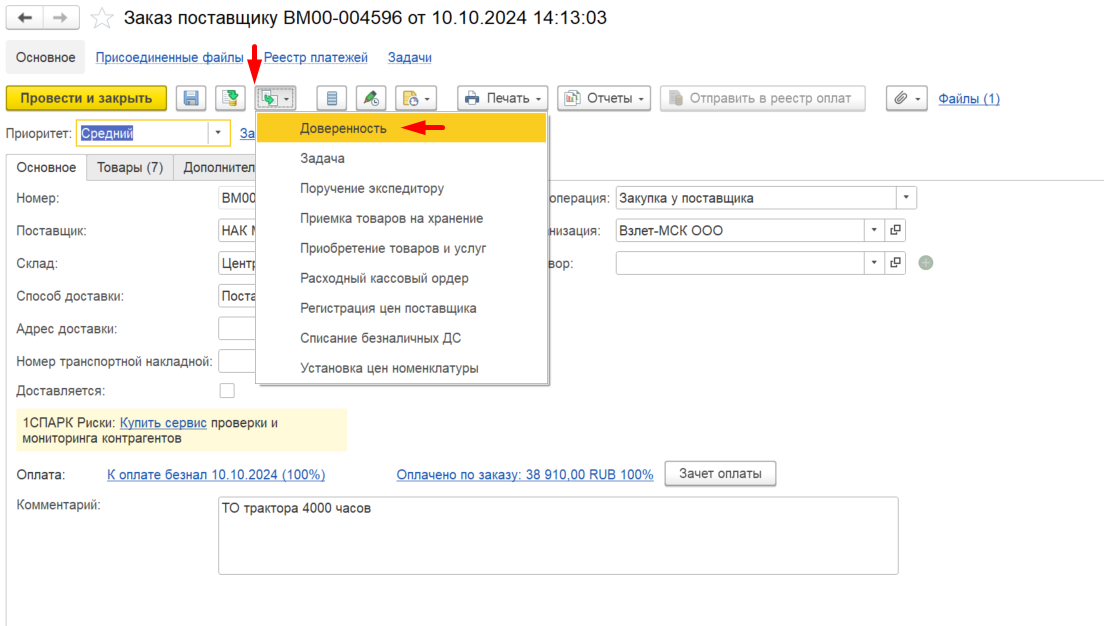Open the Взлет-МСК ООО organization card icon
Image resolution: width=1104 pixels, height=626 pixels.
tap(896, 230)
